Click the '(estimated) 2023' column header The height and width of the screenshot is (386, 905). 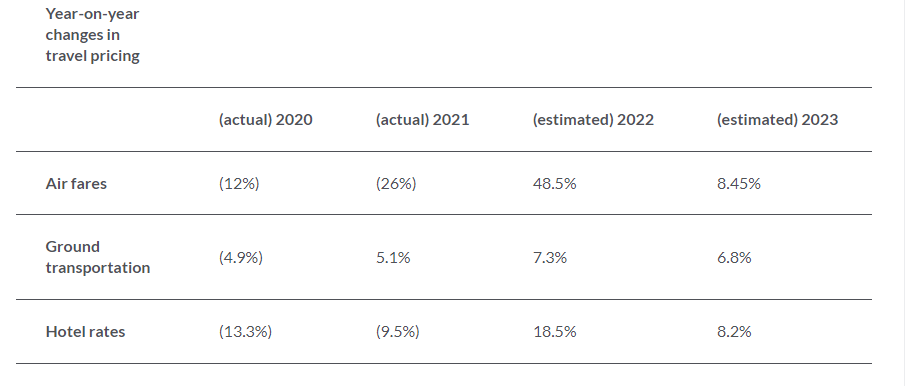pos(777,119)
